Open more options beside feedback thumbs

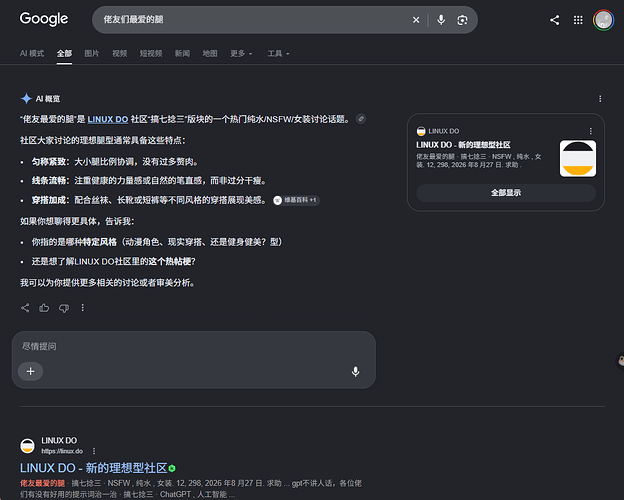click(x=82, y=308)
